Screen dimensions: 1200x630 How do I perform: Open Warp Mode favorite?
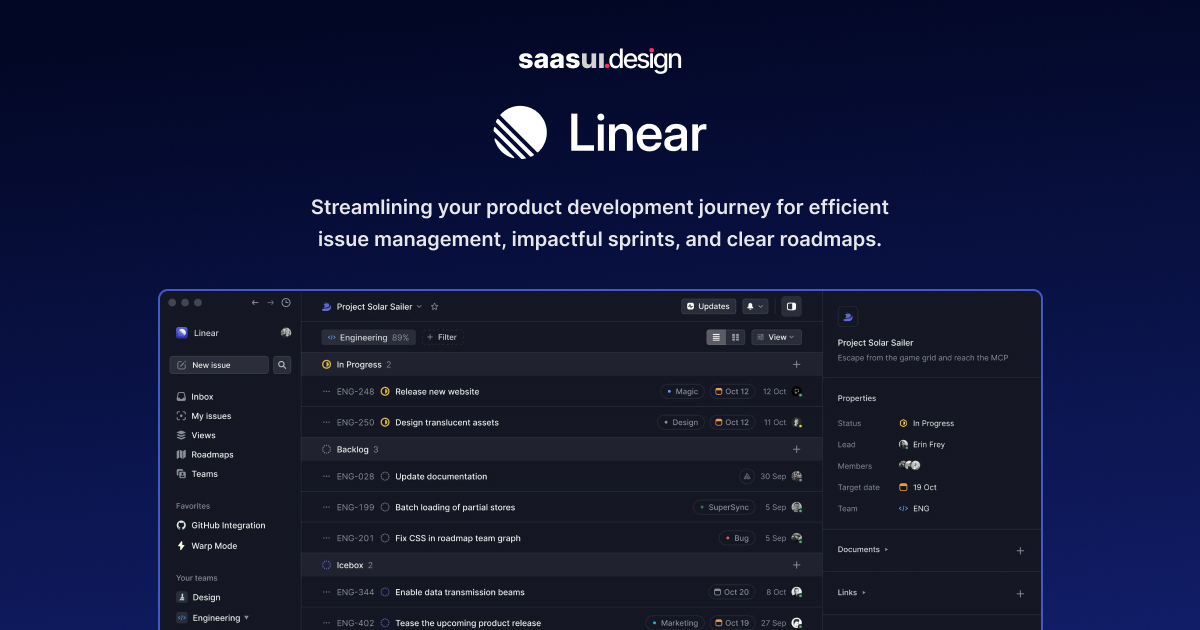coord(207,546)
